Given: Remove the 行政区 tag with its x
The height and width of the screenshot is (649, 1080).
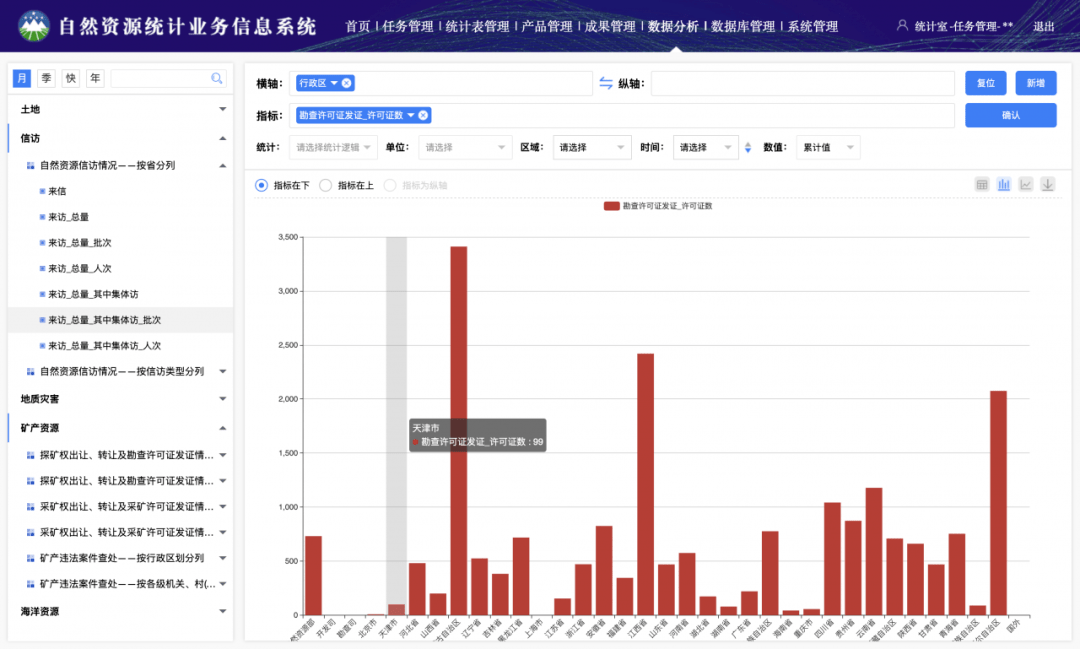Looking at the screenshot, I should pos(346,83).
